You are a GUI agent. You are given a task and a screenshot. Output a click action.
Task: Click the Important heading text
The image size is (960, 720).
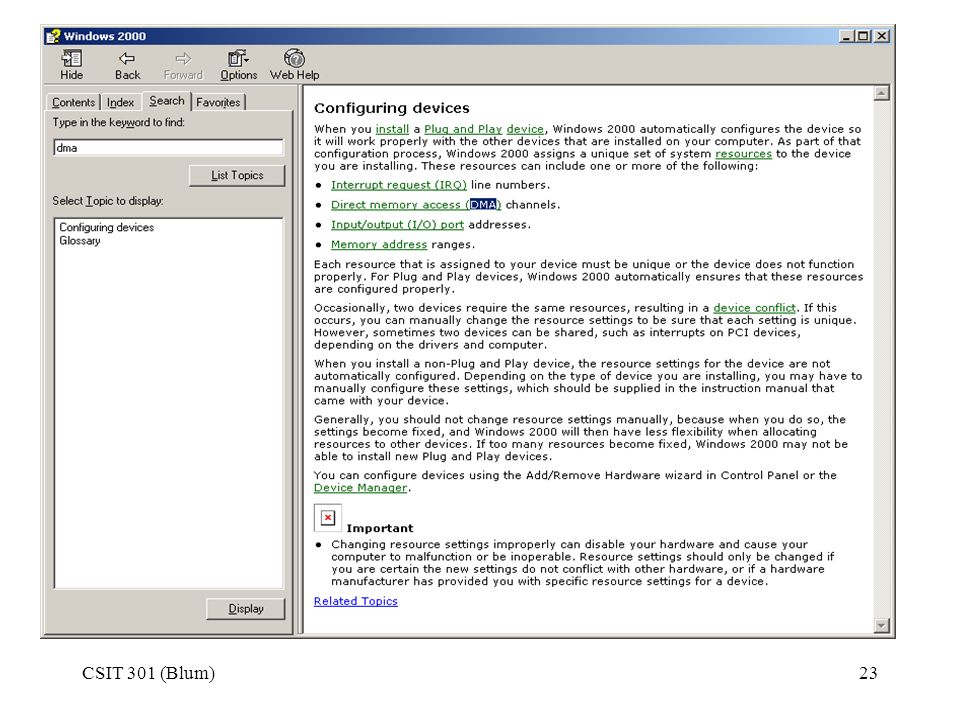[380, 528]
